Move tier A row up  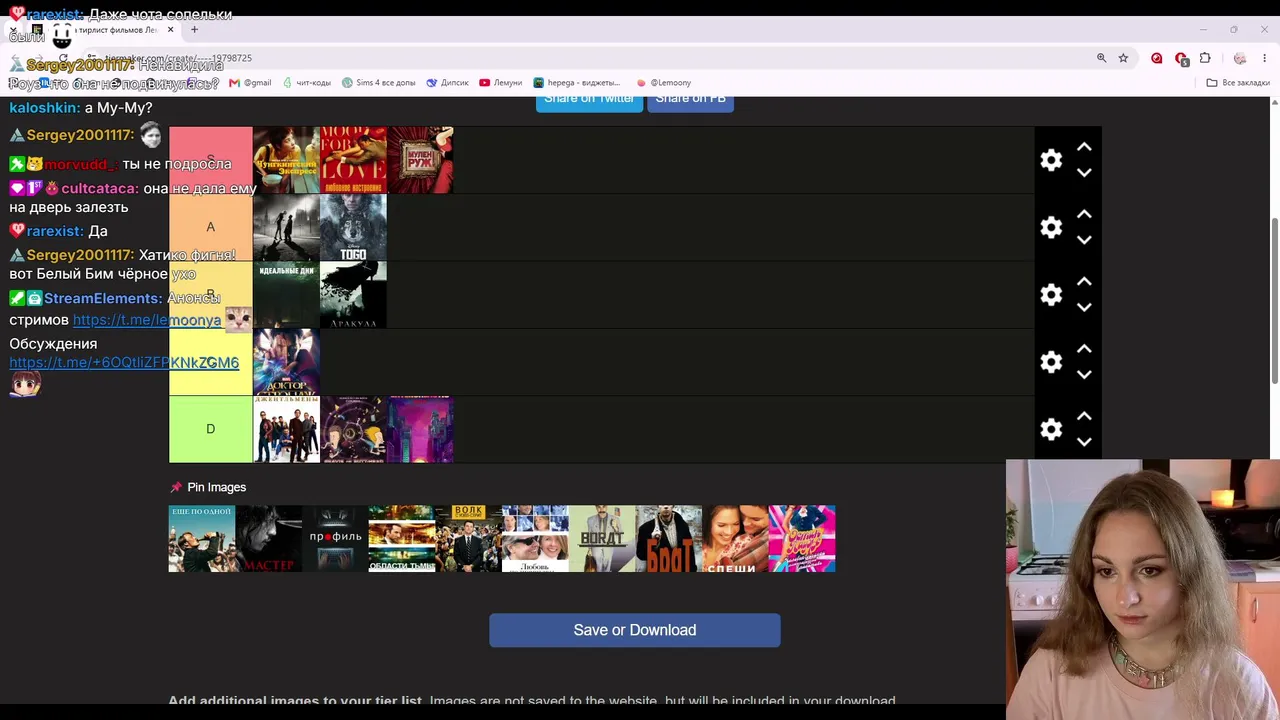[x=1084, y=214]
